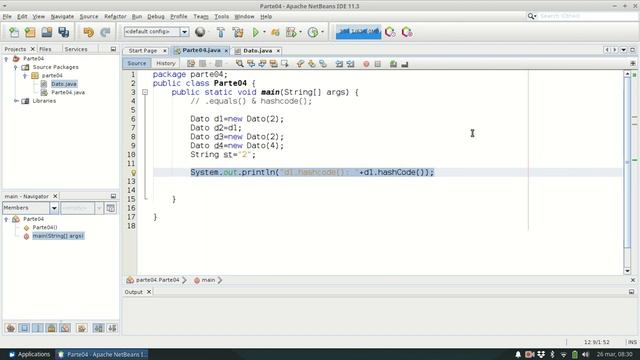Switch to the Files panel tab
Viewport: 640px width, 360px height.
[x=45, y=49]
